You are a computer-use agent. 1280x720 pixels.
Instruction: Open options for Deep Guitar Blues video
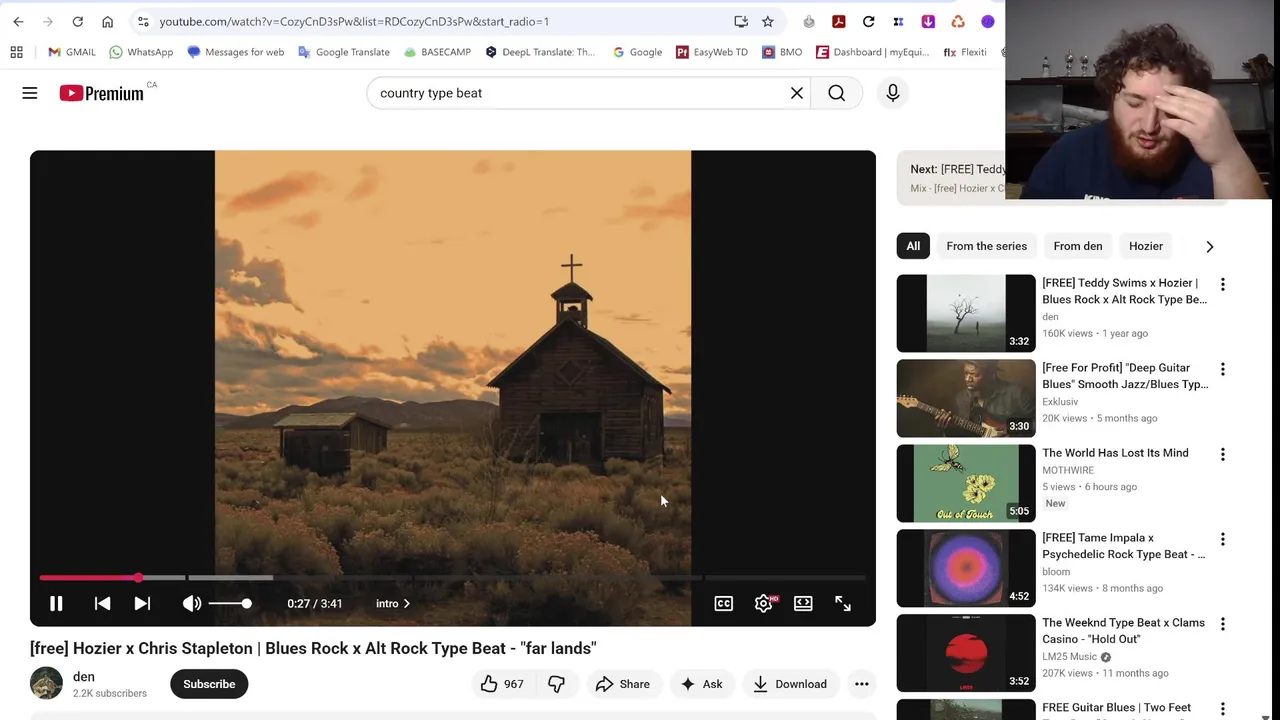(1222, 369)
